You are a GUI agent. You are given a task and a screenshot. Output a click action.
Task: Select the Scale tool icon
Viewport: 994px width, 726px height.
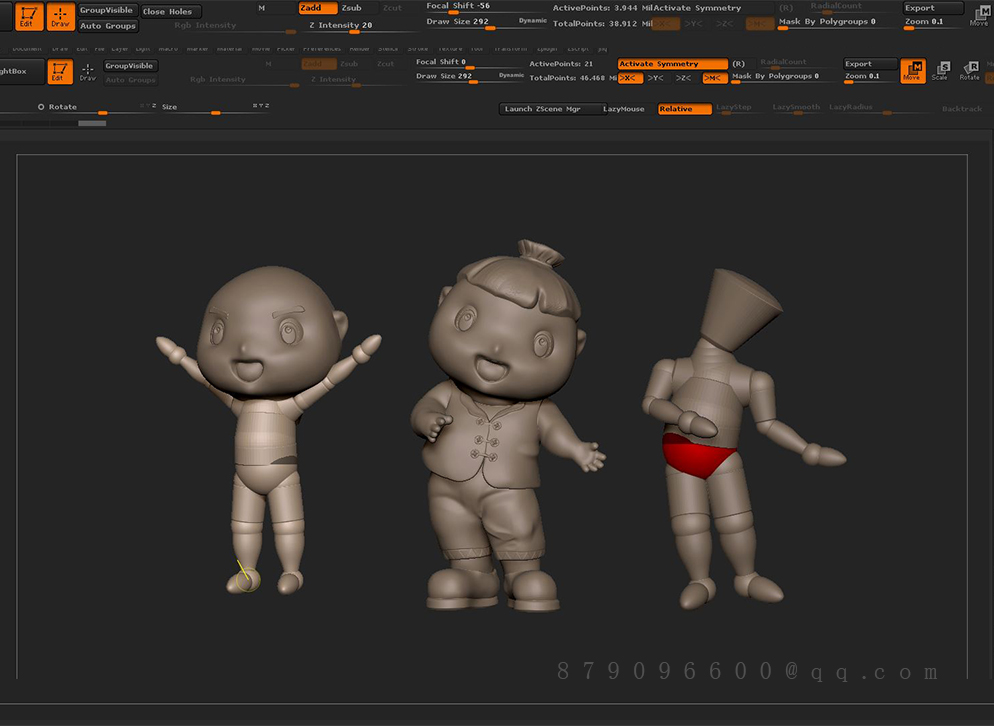[941, 70]
